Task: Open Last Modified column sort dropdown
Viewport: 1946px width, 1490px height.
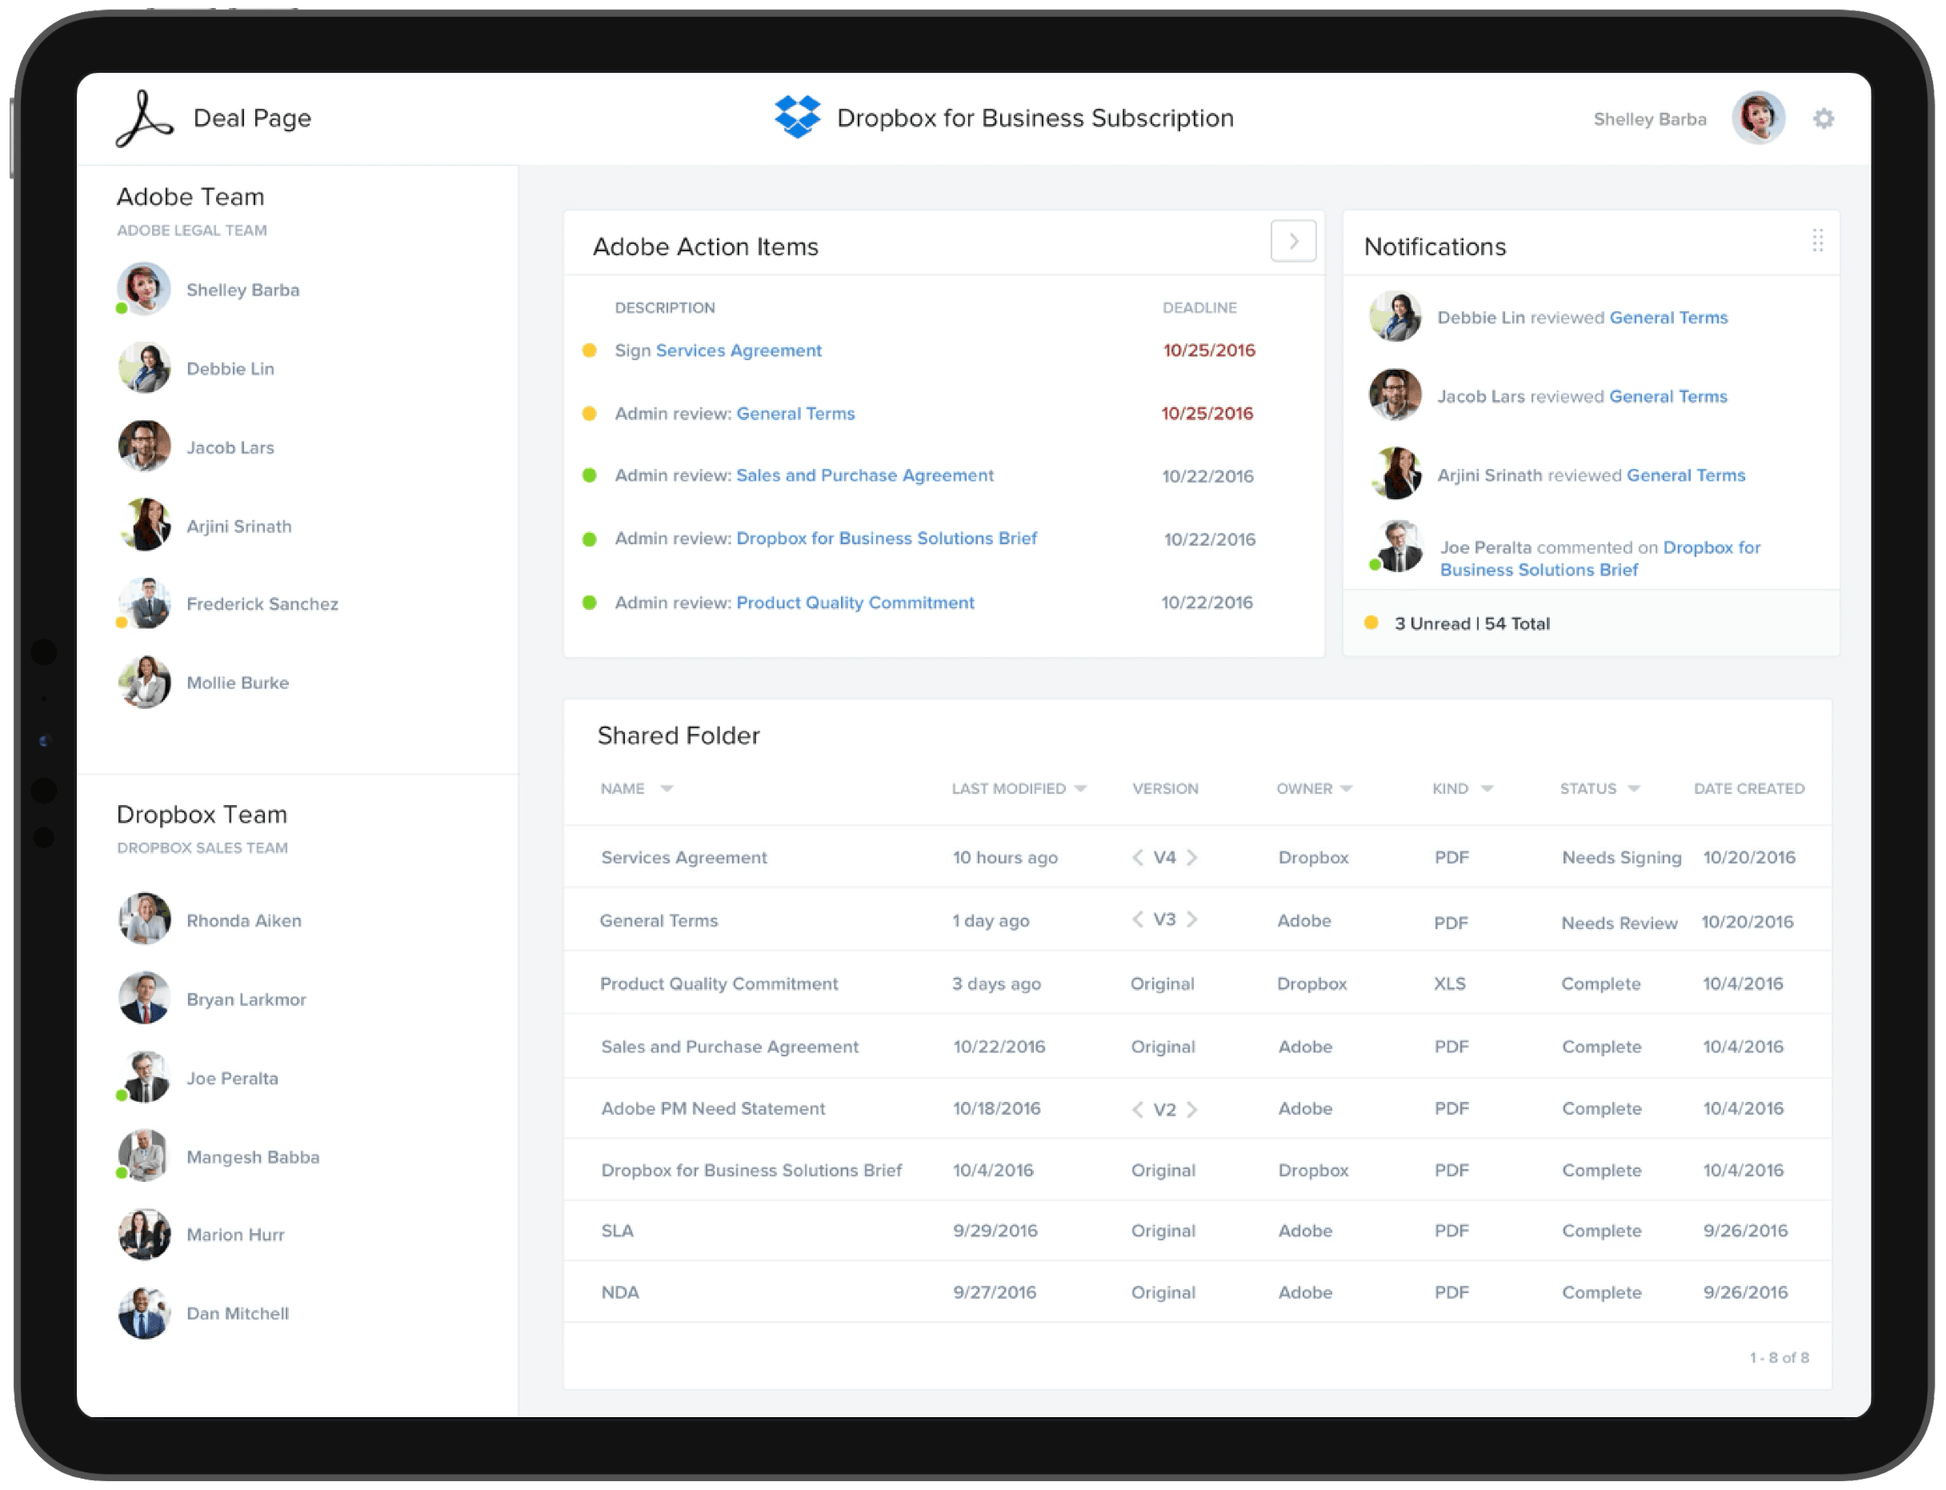Action: coord(1081,789)
